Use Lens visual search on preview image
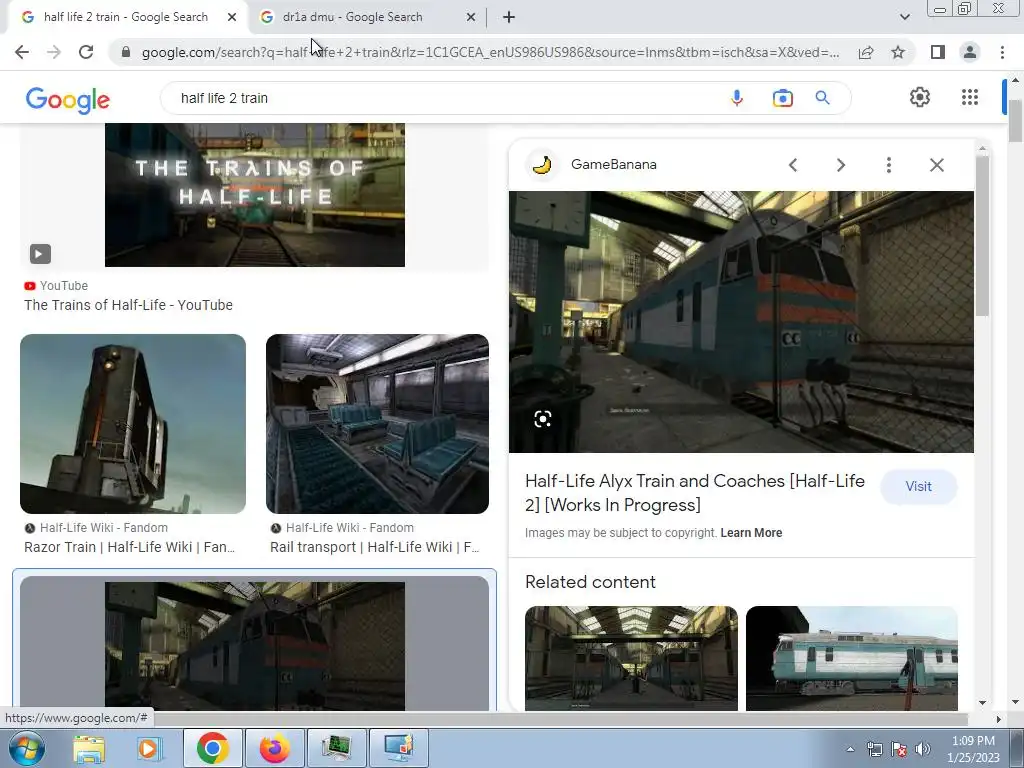Image resolution: width=1024 pixels, height=768 pixels. (x=543, y=419)
